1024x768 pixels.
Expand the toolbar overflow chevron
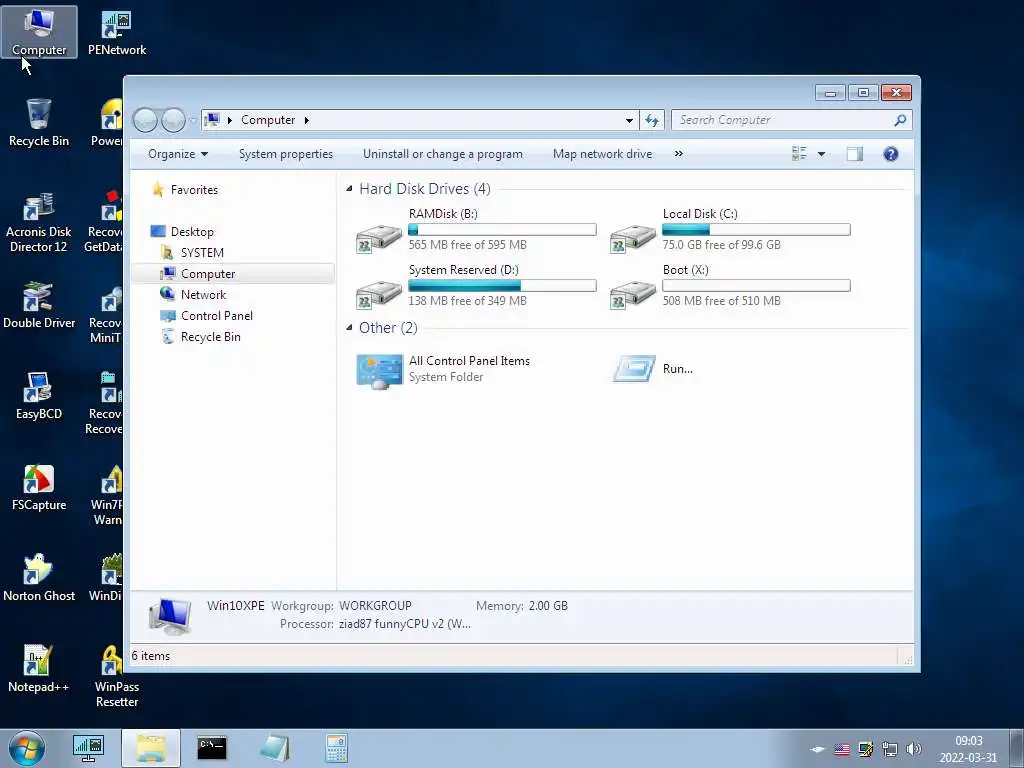point(679,154)
